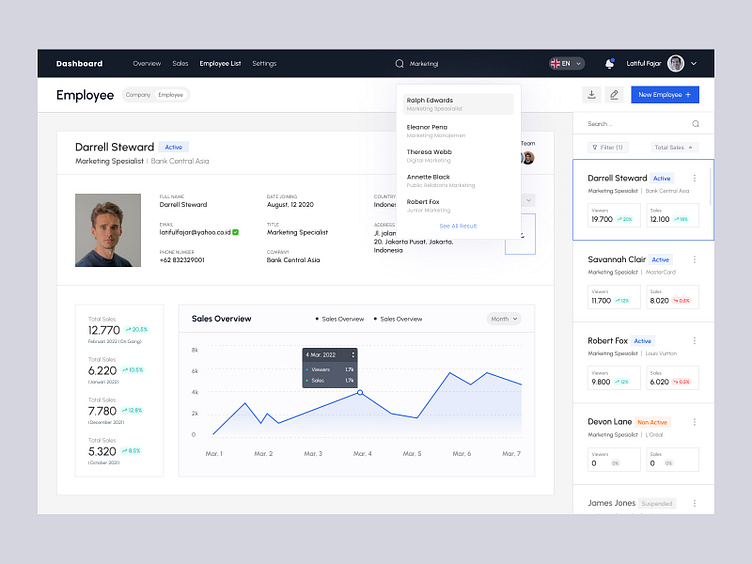Click the Active badge next to Darrell Steward heading
Image resolution: width=752 pixels, height=564 pixels.
click(x=173, y=147)
